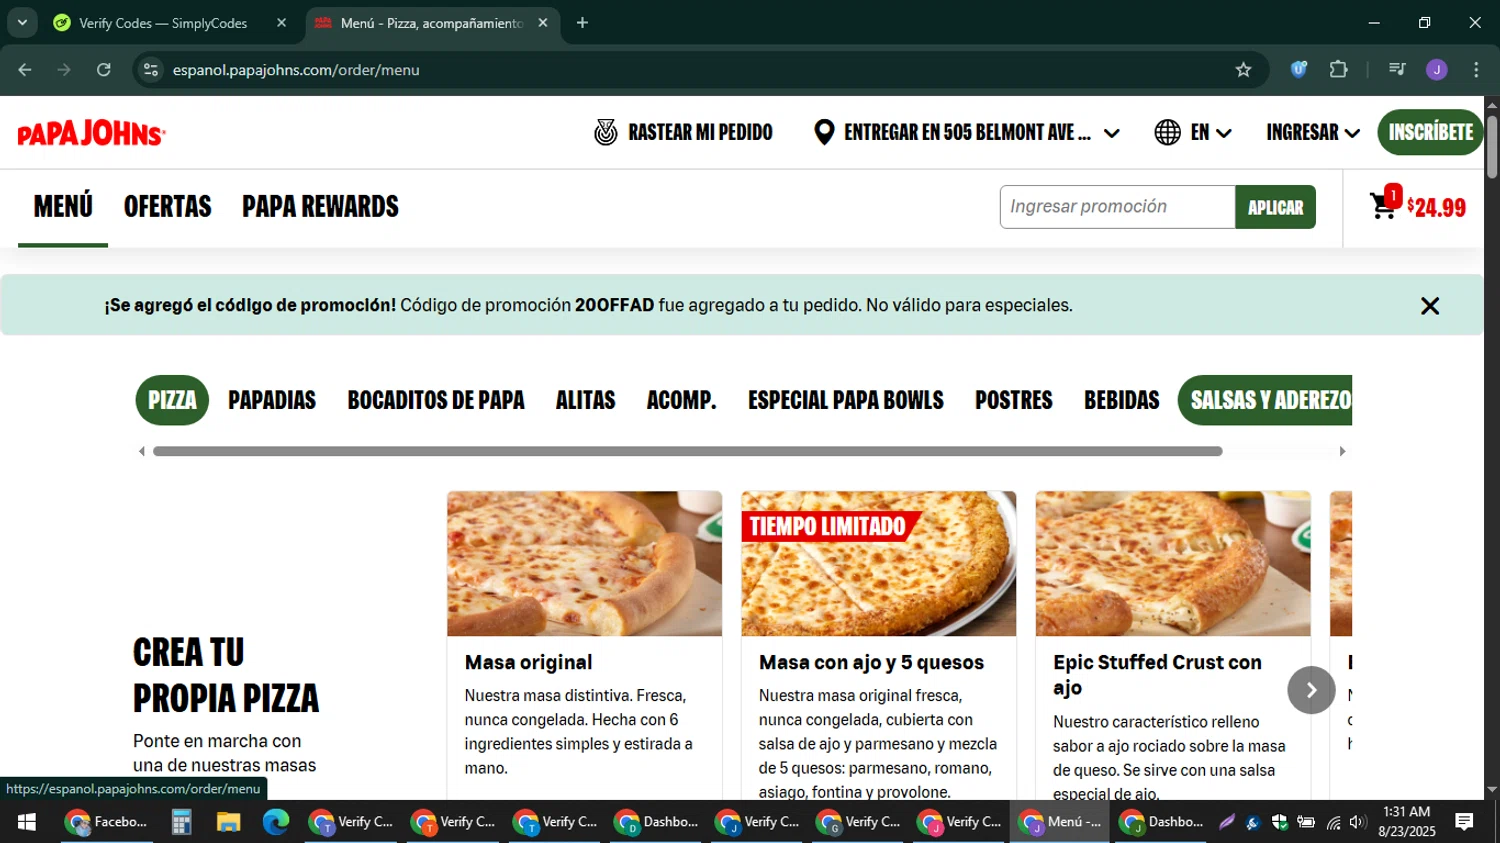The image size is (1500, 843).
Task: Show next pizza crust cards arrow
Action: (x=1311, y=690)
